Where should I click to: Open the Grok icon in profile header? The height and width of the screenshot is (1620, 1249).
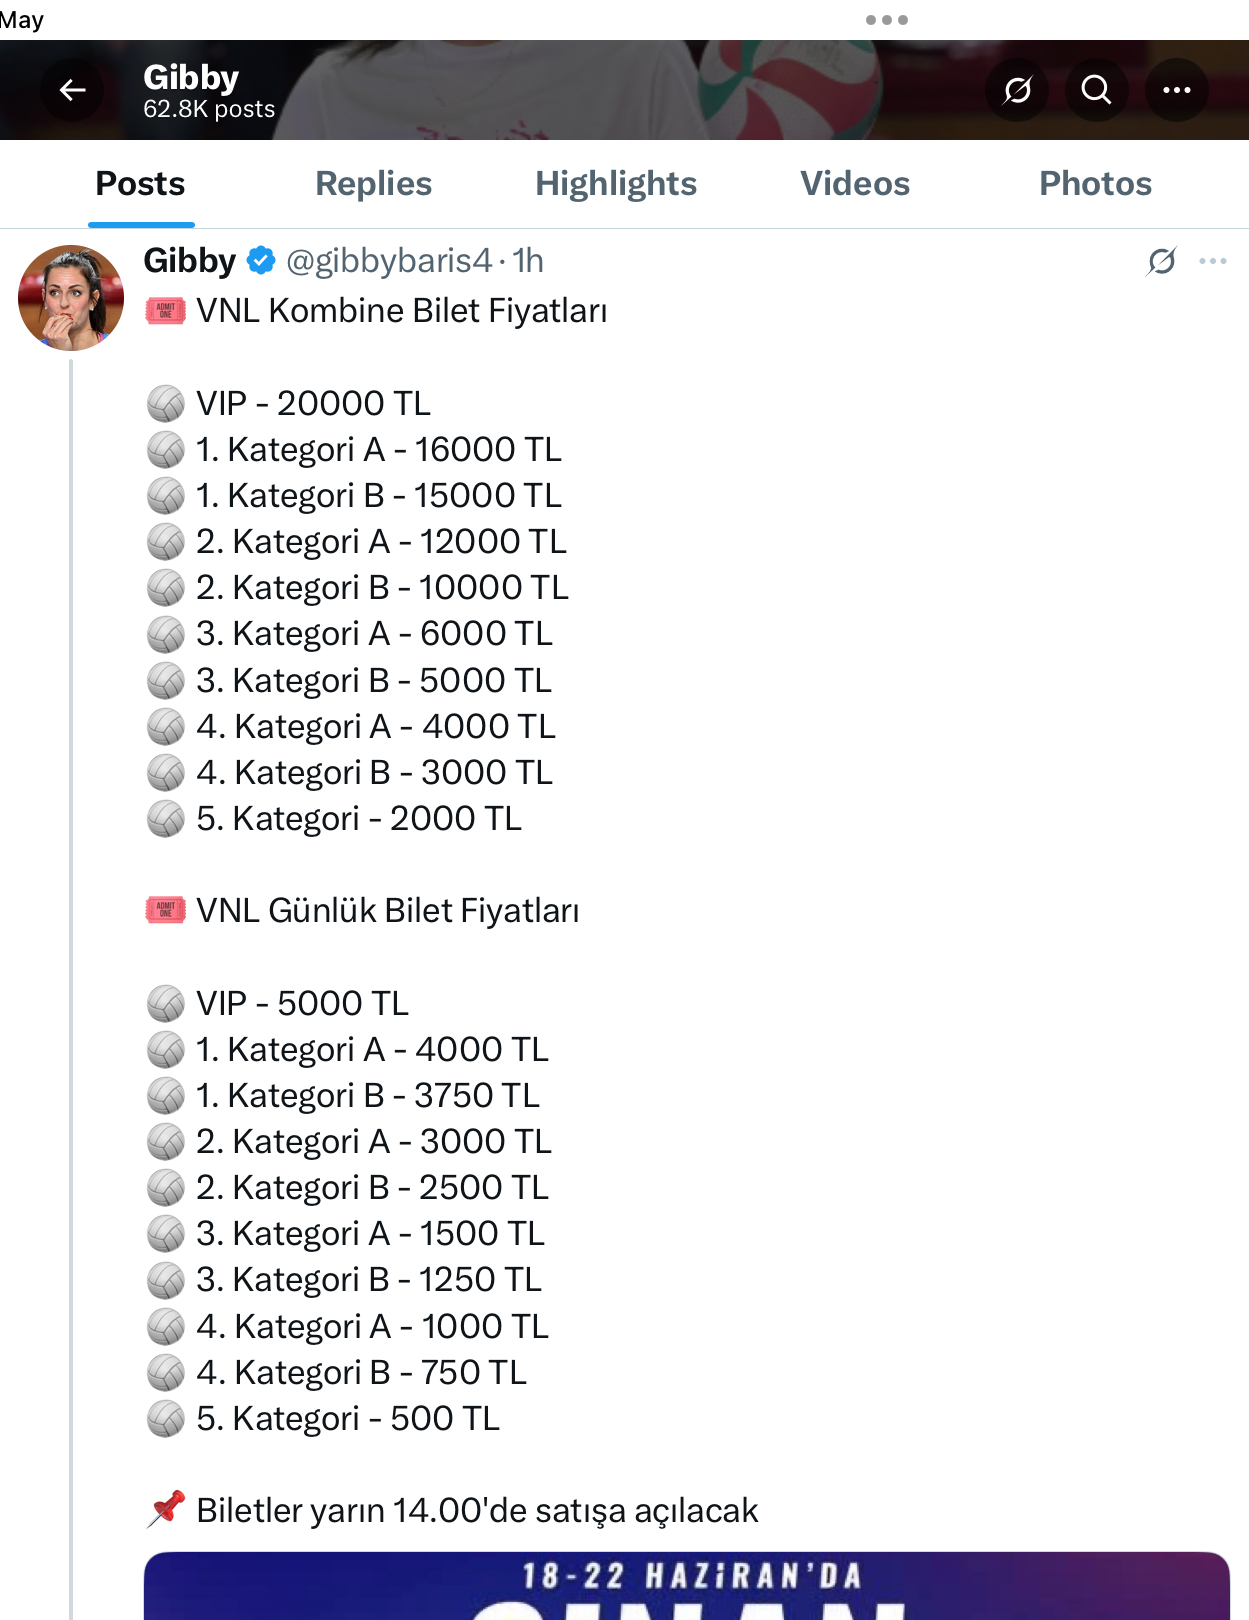1017,91
